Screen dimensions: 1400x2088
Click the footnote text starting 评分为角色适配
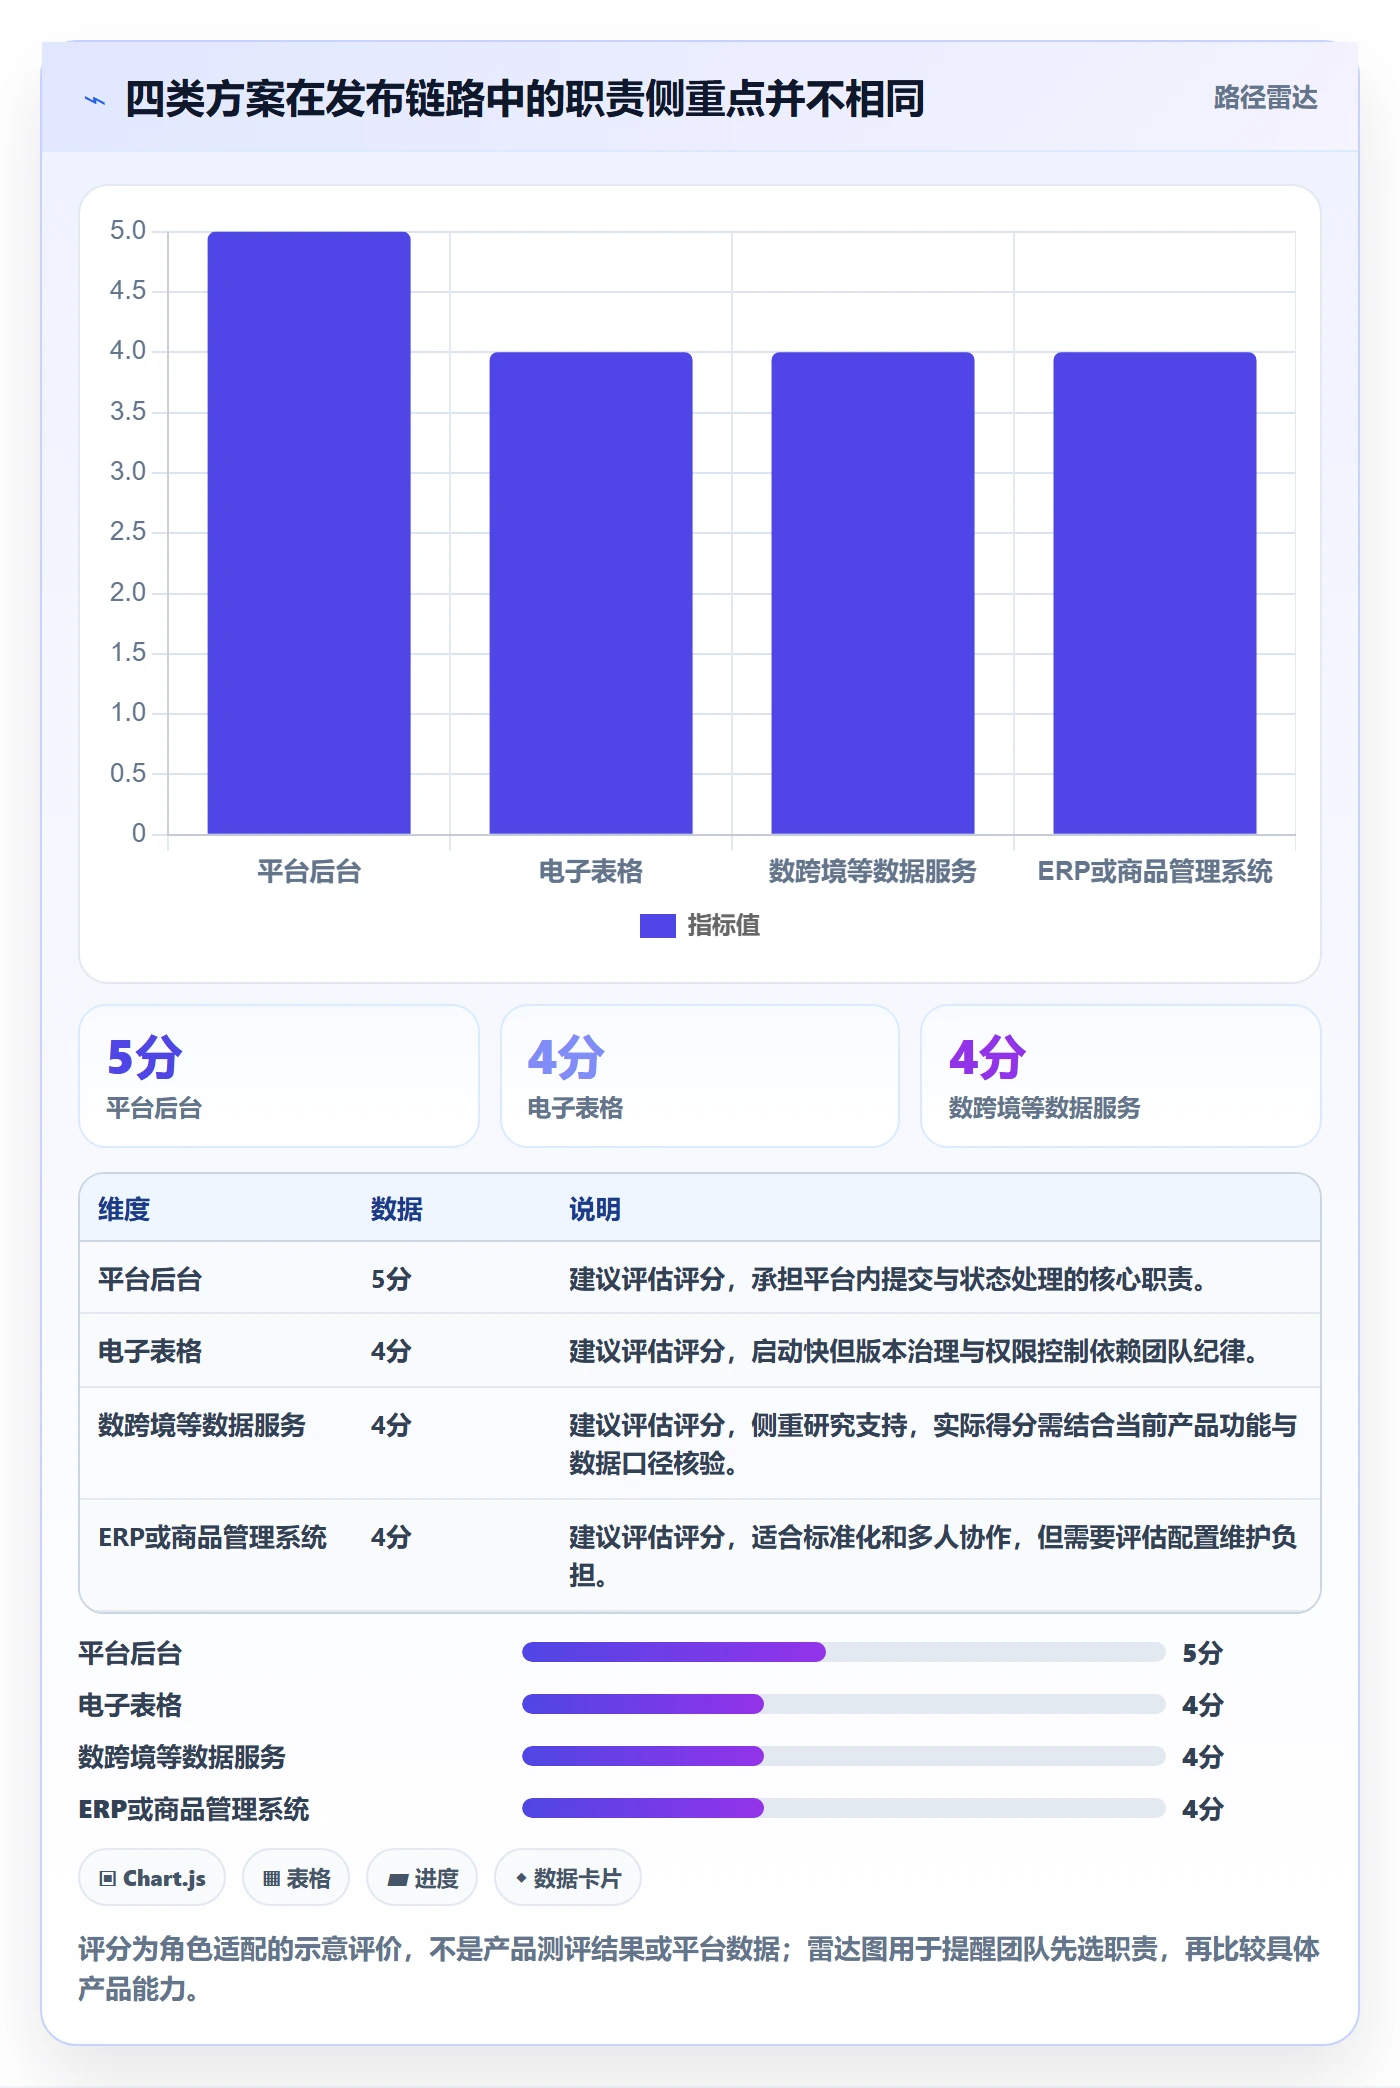[x=699, y=1969]
